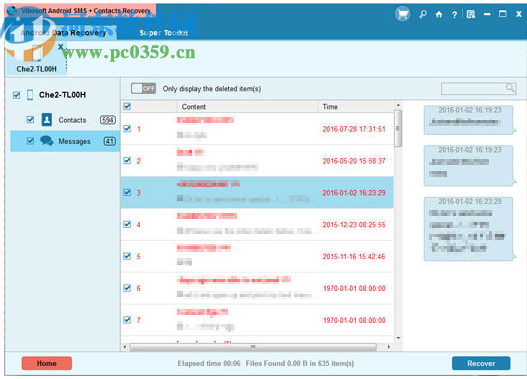Screen dimensions: 527x379
Task: Toggle the Che2-TL00H device checkbox
Action: [16, 95]
